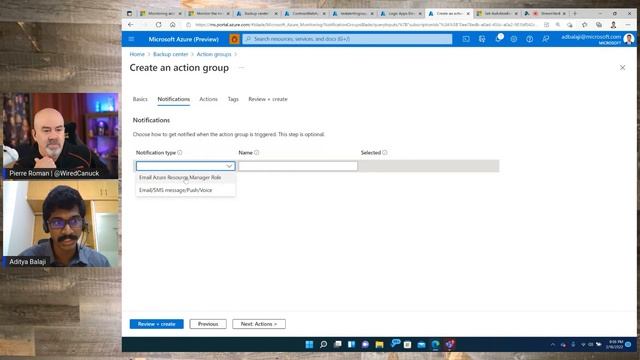This screenshot has width=640, height=360.
Task: Switch to the Backup center browser tab
Action: click(x=257, y=13)
